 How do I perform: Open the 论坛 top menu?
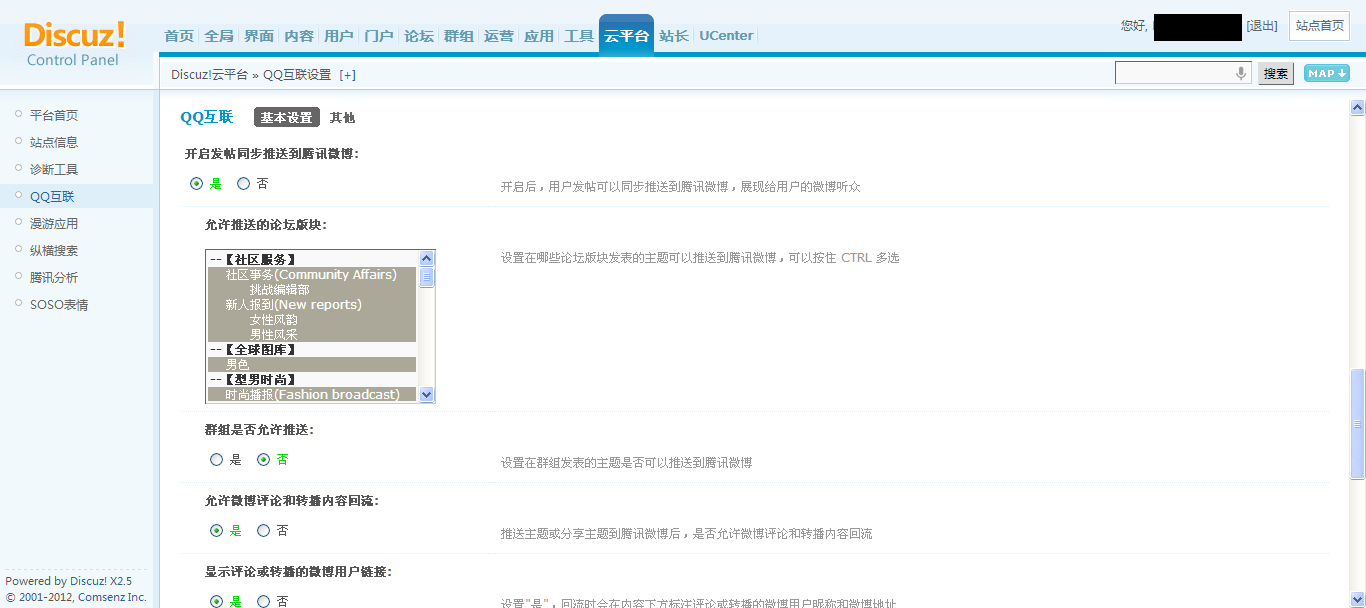pos(419,36)
